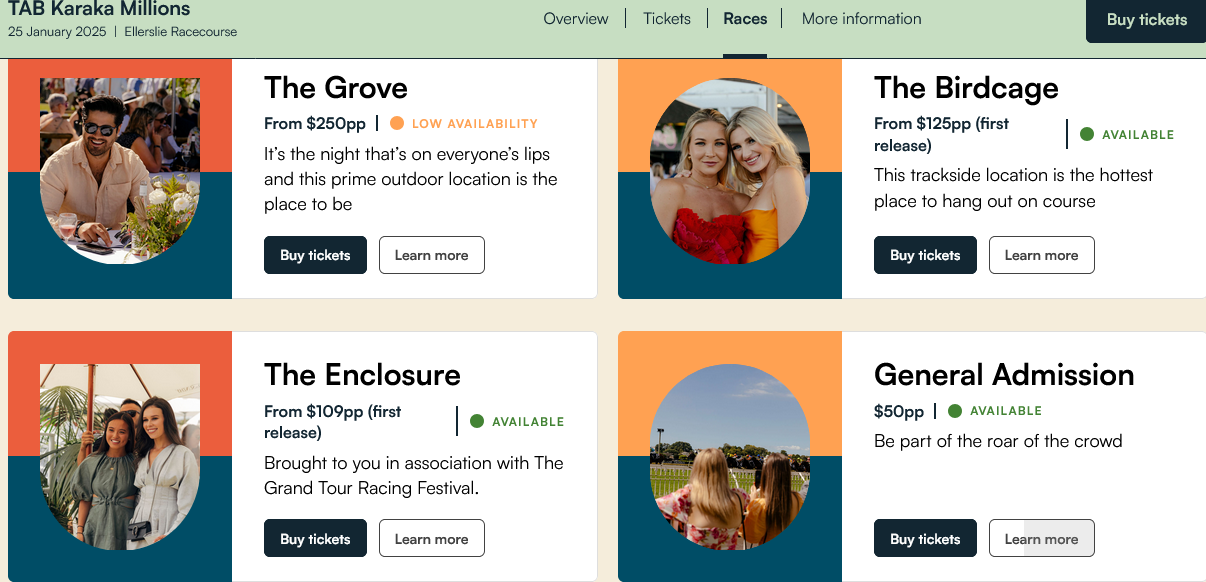Click General Admission AVAILABLE label
Screen dimensions: 1206x582
click(x=1006, y=411)
